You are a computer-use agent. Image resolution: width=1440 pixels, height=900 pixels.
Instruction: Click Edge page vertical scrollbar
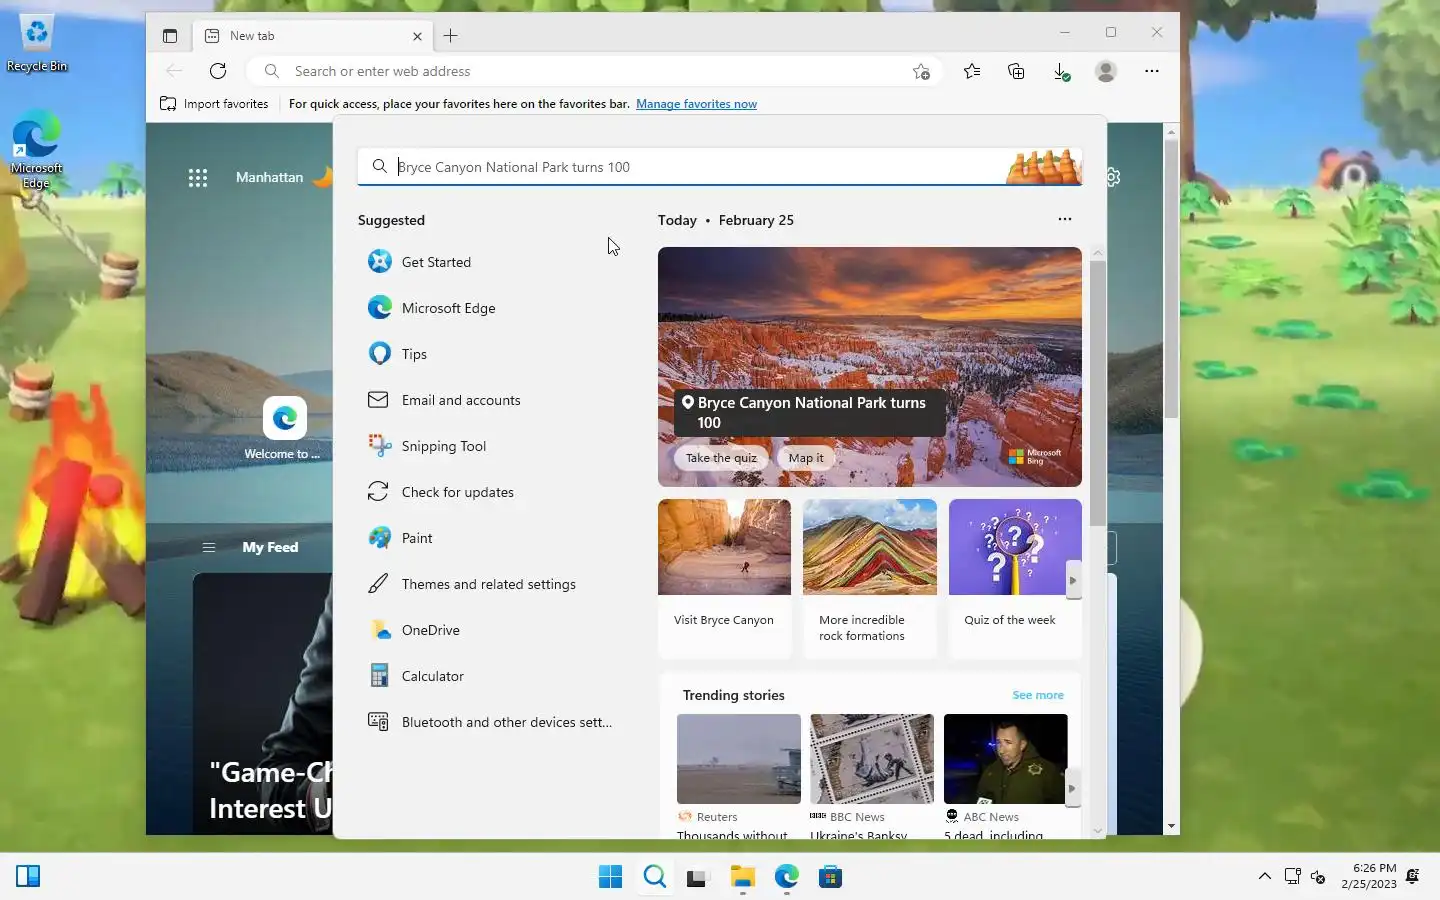pyautogui.click(x=1171, y=278)
